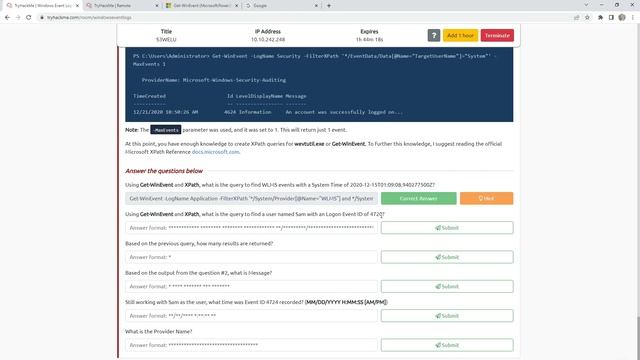Submit the what is Message answer
Image resolution: width=640 pixels, height=360 pixels.
coord(447,287)
